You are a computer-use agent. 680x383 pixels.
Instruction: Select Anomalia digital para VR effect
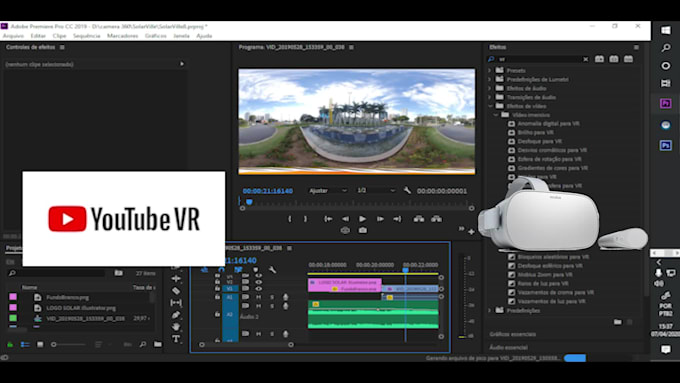click(x=549, y=124)
